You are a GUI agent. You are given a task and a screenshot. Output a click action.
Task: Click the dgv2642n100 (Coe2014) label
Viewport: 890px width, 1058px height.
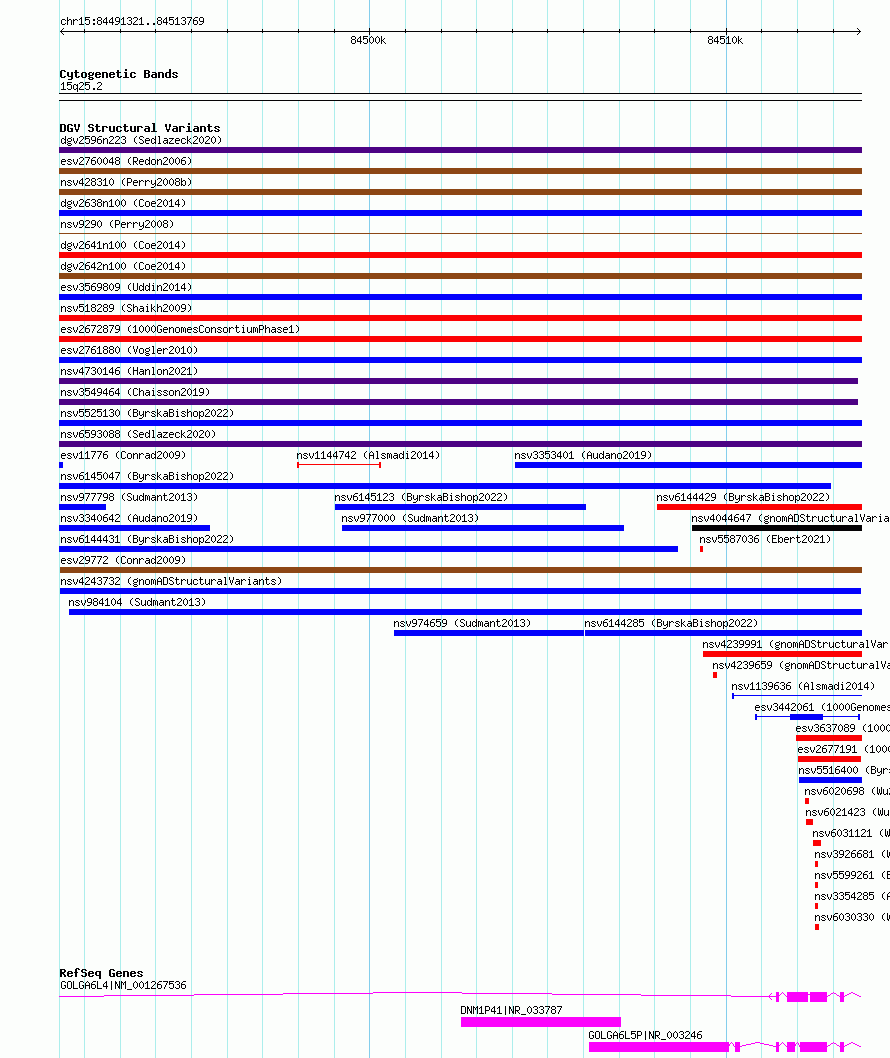123,266
